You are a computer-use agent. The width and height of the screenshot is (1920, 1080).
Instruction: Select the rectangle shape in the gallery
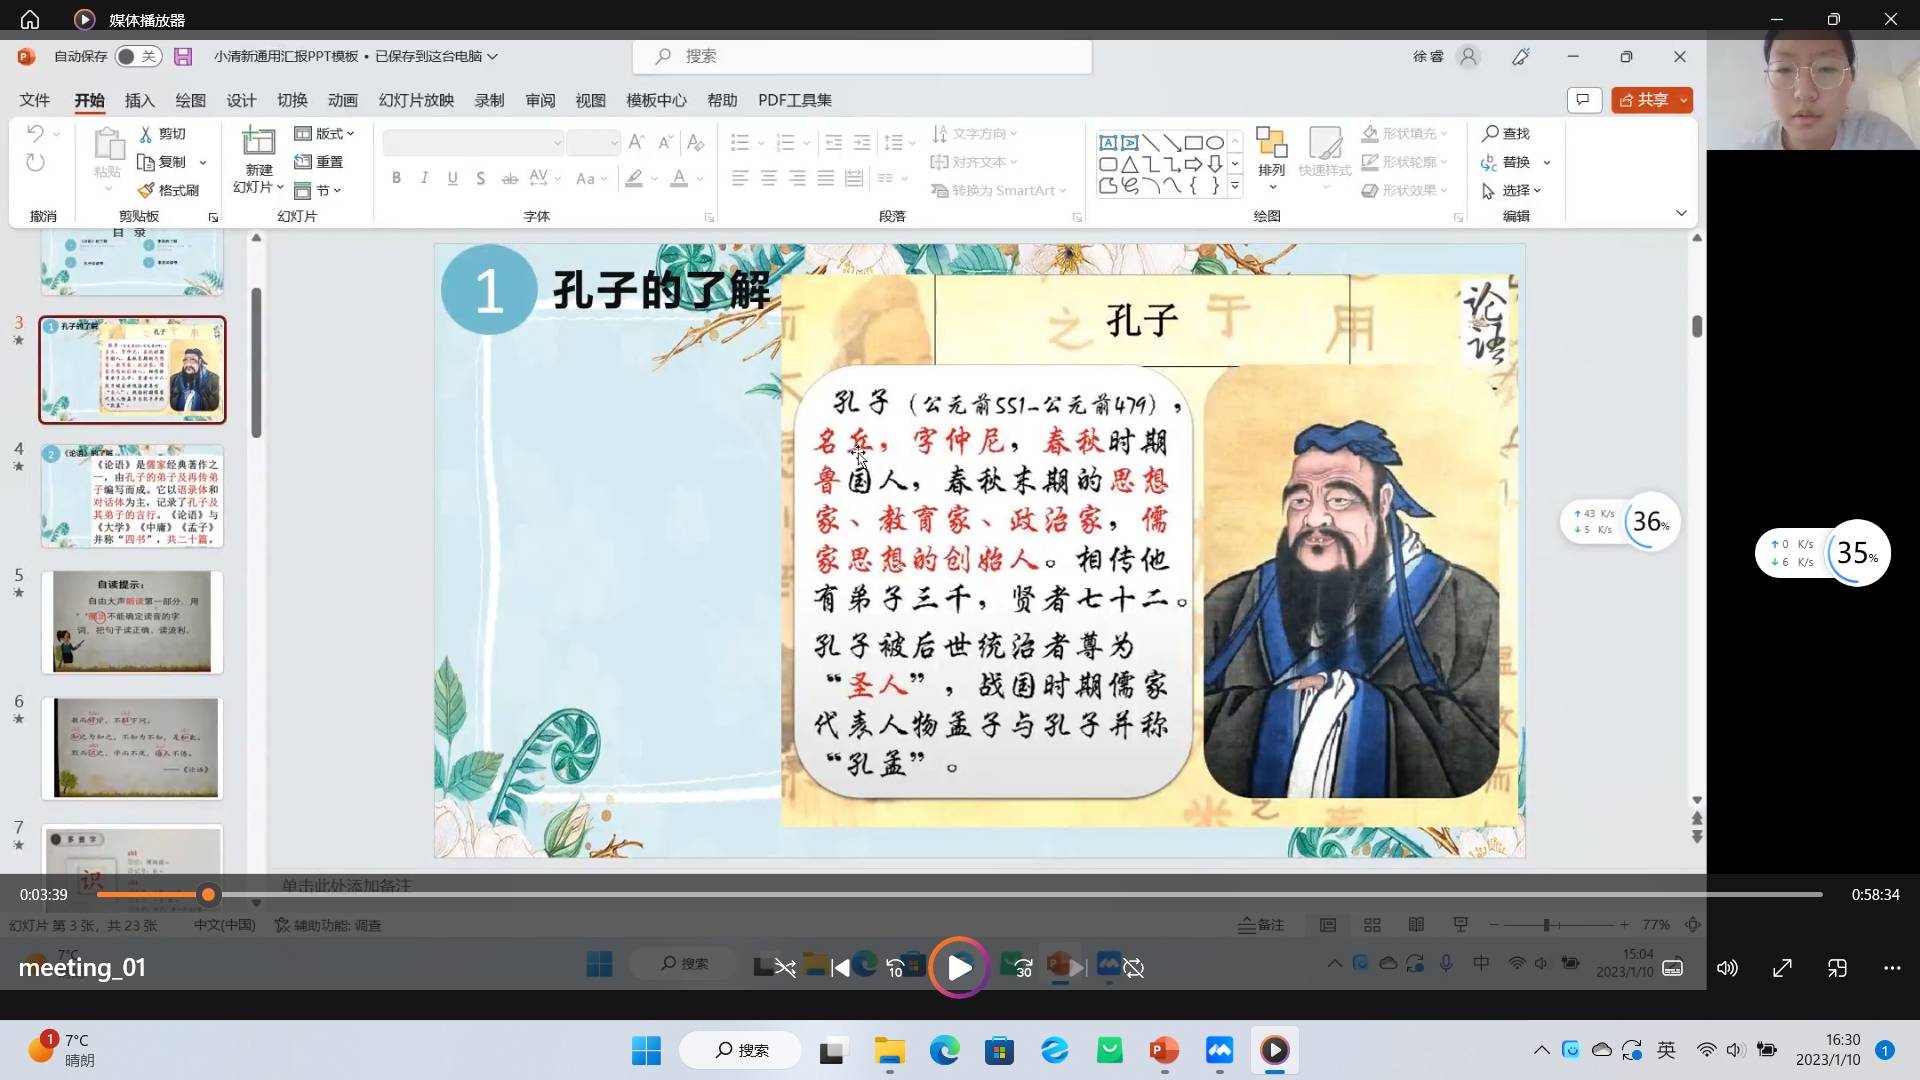(1193, 143)
